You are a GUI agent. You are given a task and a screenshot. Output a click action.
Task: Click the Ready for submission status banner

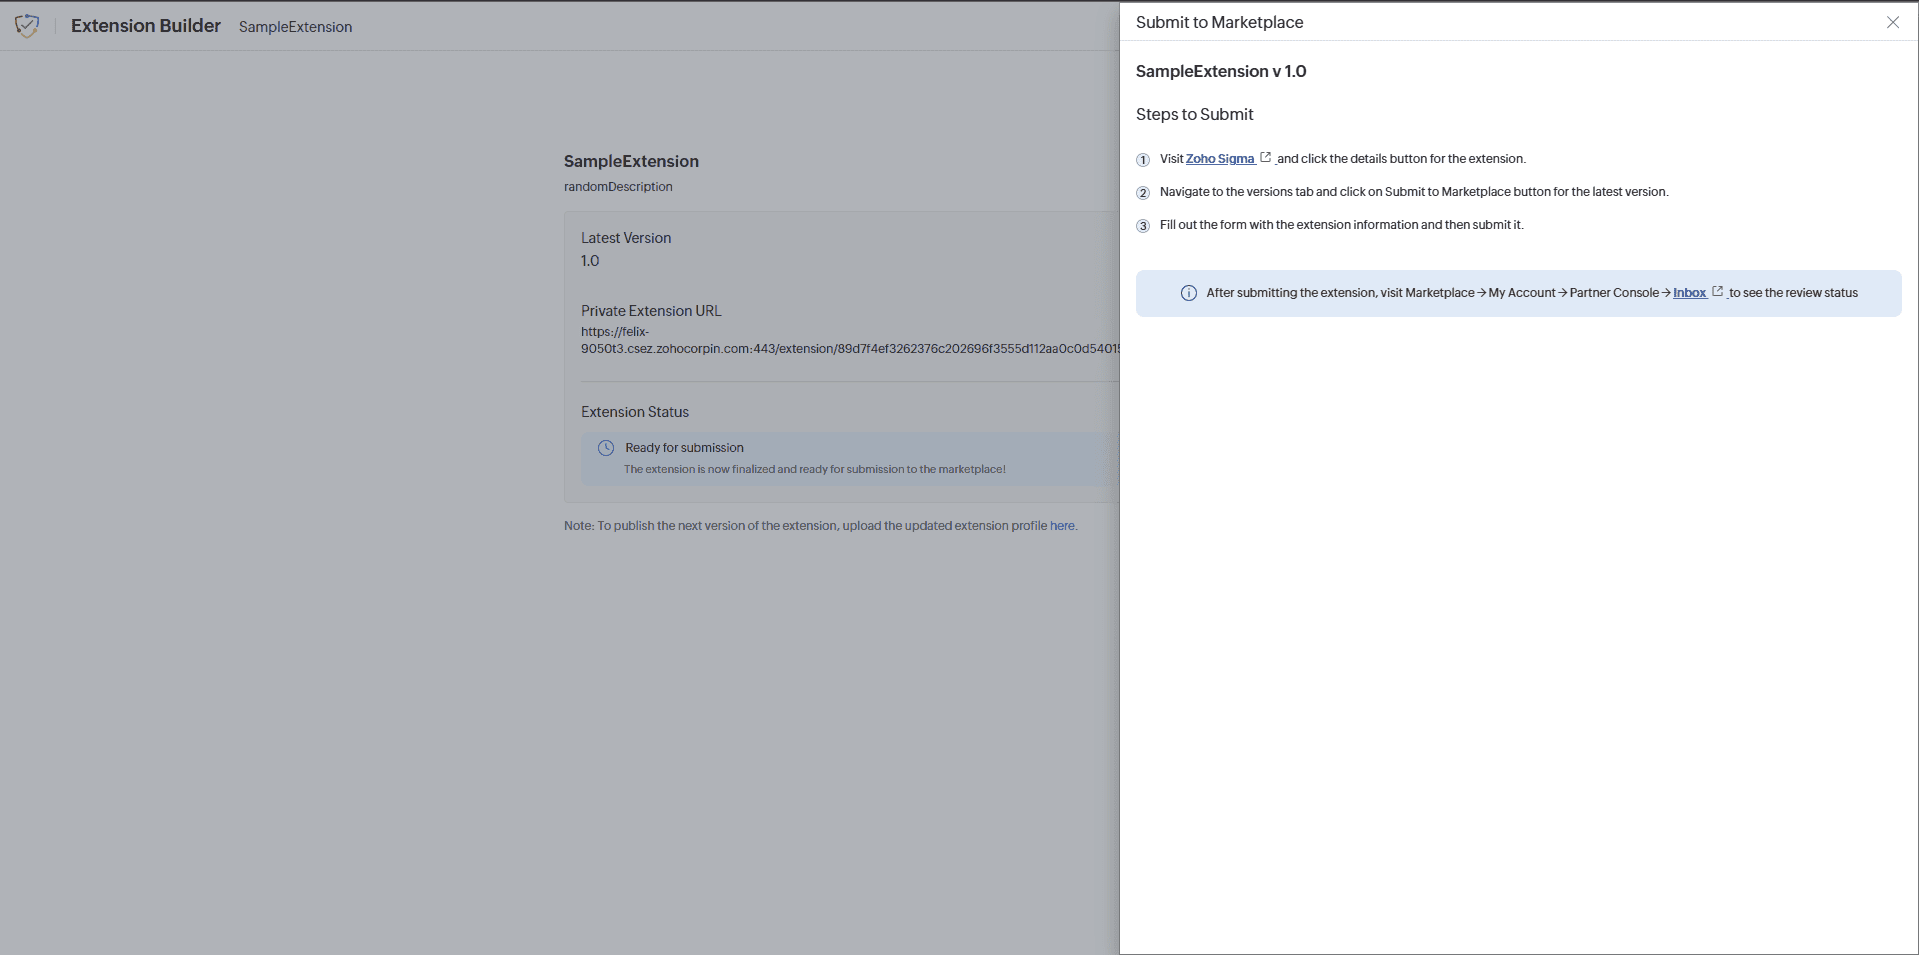[850, 458]
